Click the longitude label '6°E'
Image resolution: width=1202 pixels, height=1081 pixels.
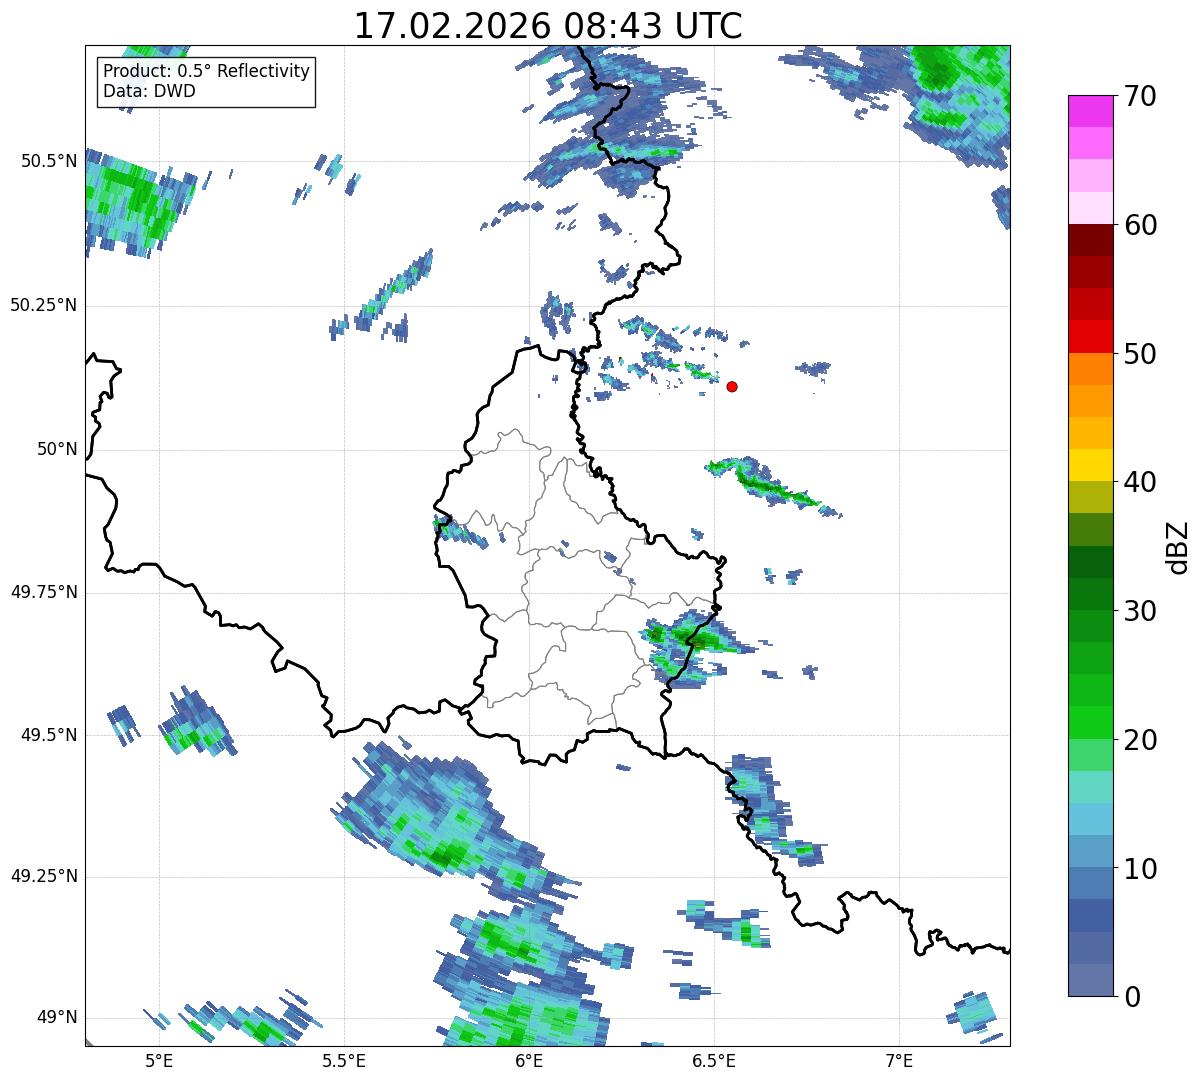click(529, 1060)
